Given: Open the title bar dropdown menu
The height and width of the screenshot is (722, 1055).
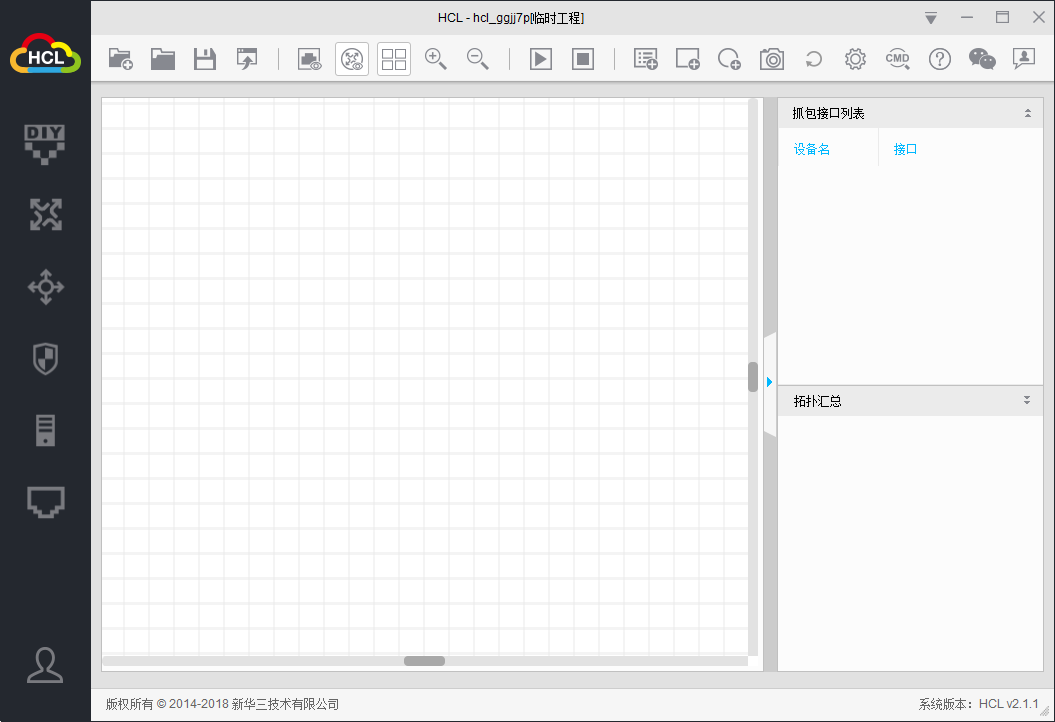Looking at the screenshot, I should 930,17.
